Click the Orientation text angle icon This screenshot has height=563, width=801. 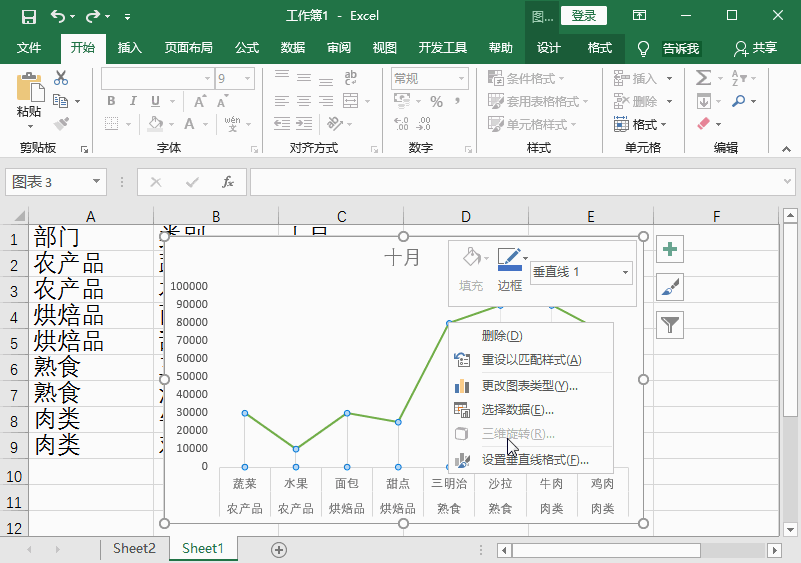pos(335,124)
